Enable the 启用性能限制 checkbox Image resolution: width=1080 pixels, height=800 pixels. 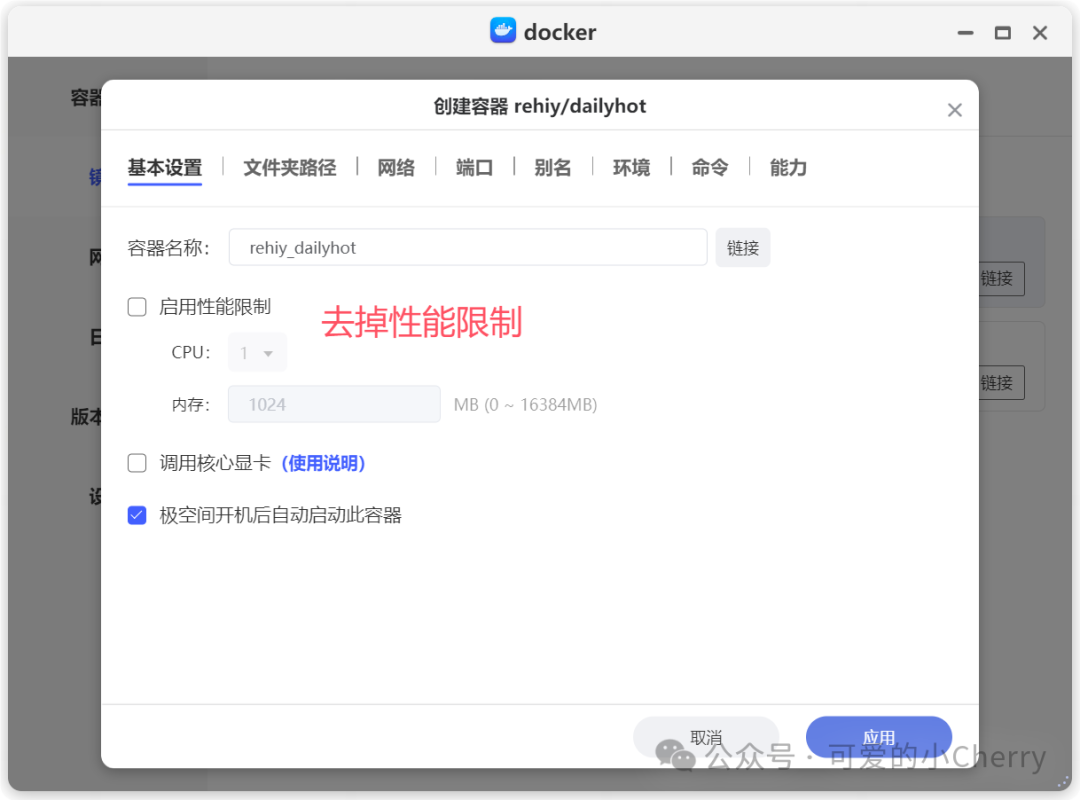137,307
